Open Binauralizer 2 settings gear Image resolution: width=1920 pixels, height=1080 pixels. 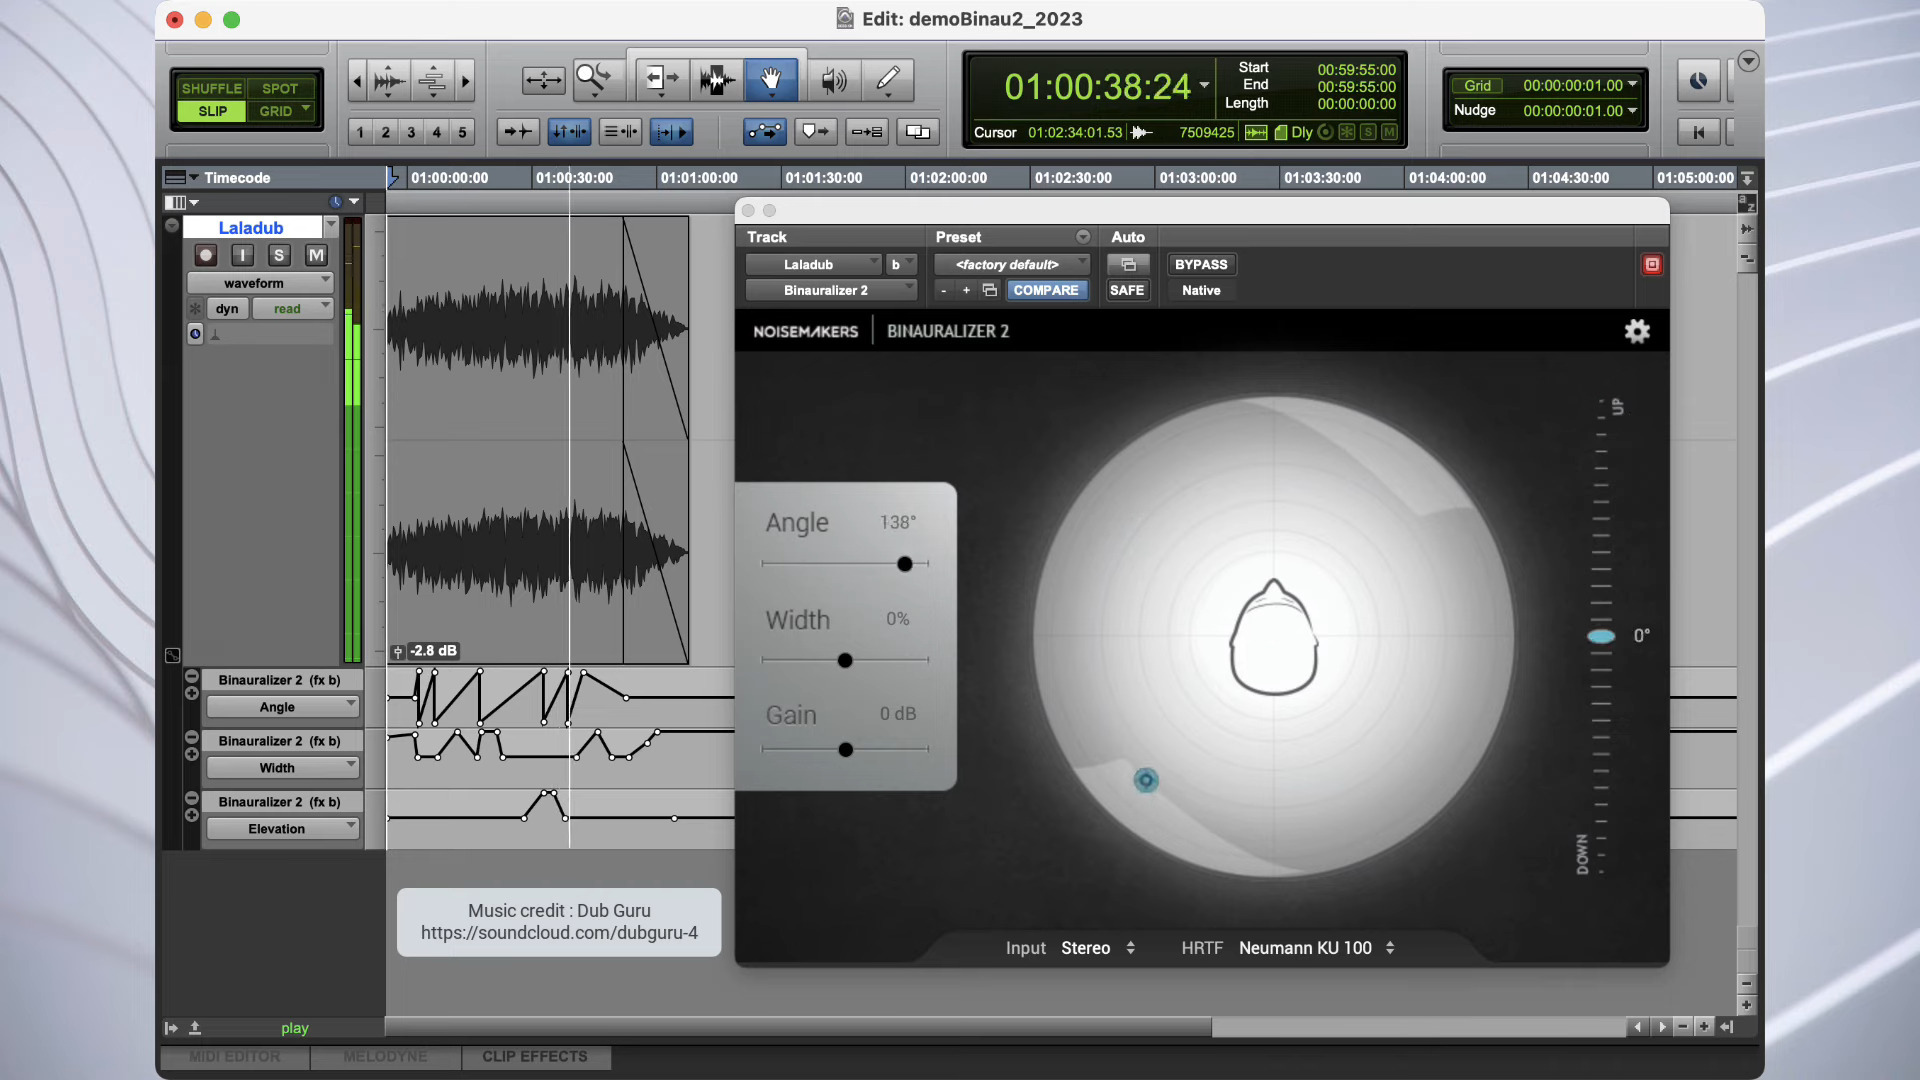coord(1637,331)
